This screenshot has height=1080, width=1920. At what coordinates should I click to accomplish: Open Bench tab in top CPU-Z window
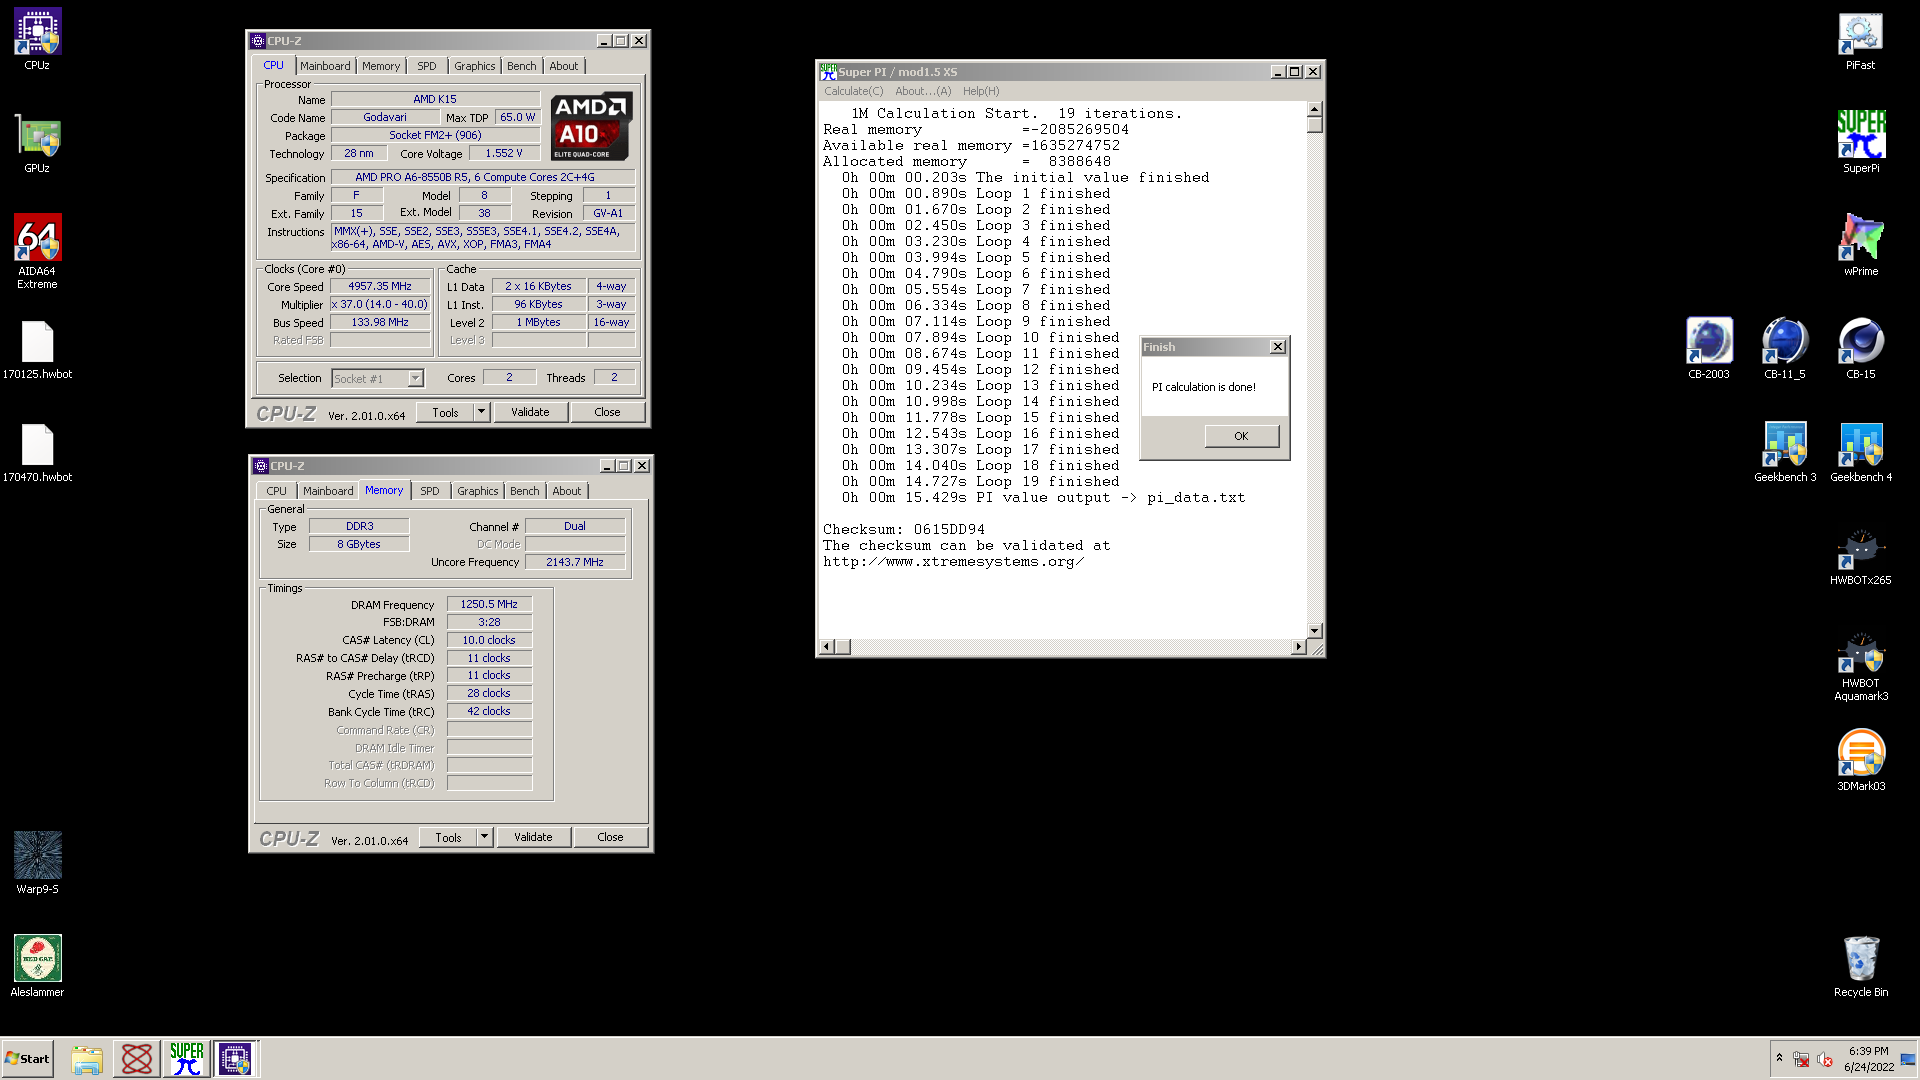521,66
